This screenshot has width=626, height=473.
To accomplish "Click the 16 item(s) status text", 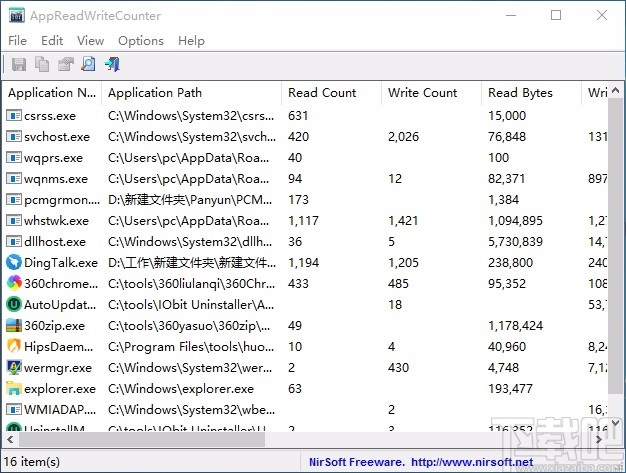I will [x=32, y=462].
